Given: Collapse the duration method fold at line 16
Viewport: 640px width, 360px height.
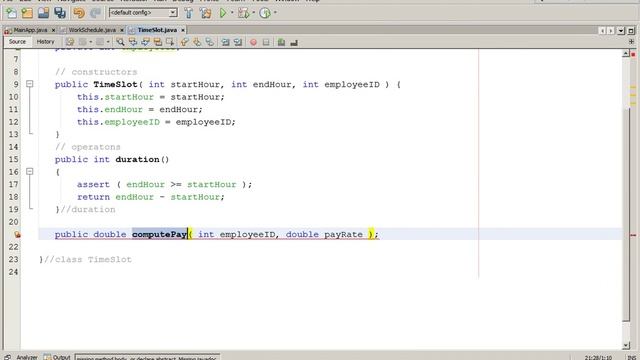Looking at the screenshot, I should pyautogui.click(x=29, y=171).
